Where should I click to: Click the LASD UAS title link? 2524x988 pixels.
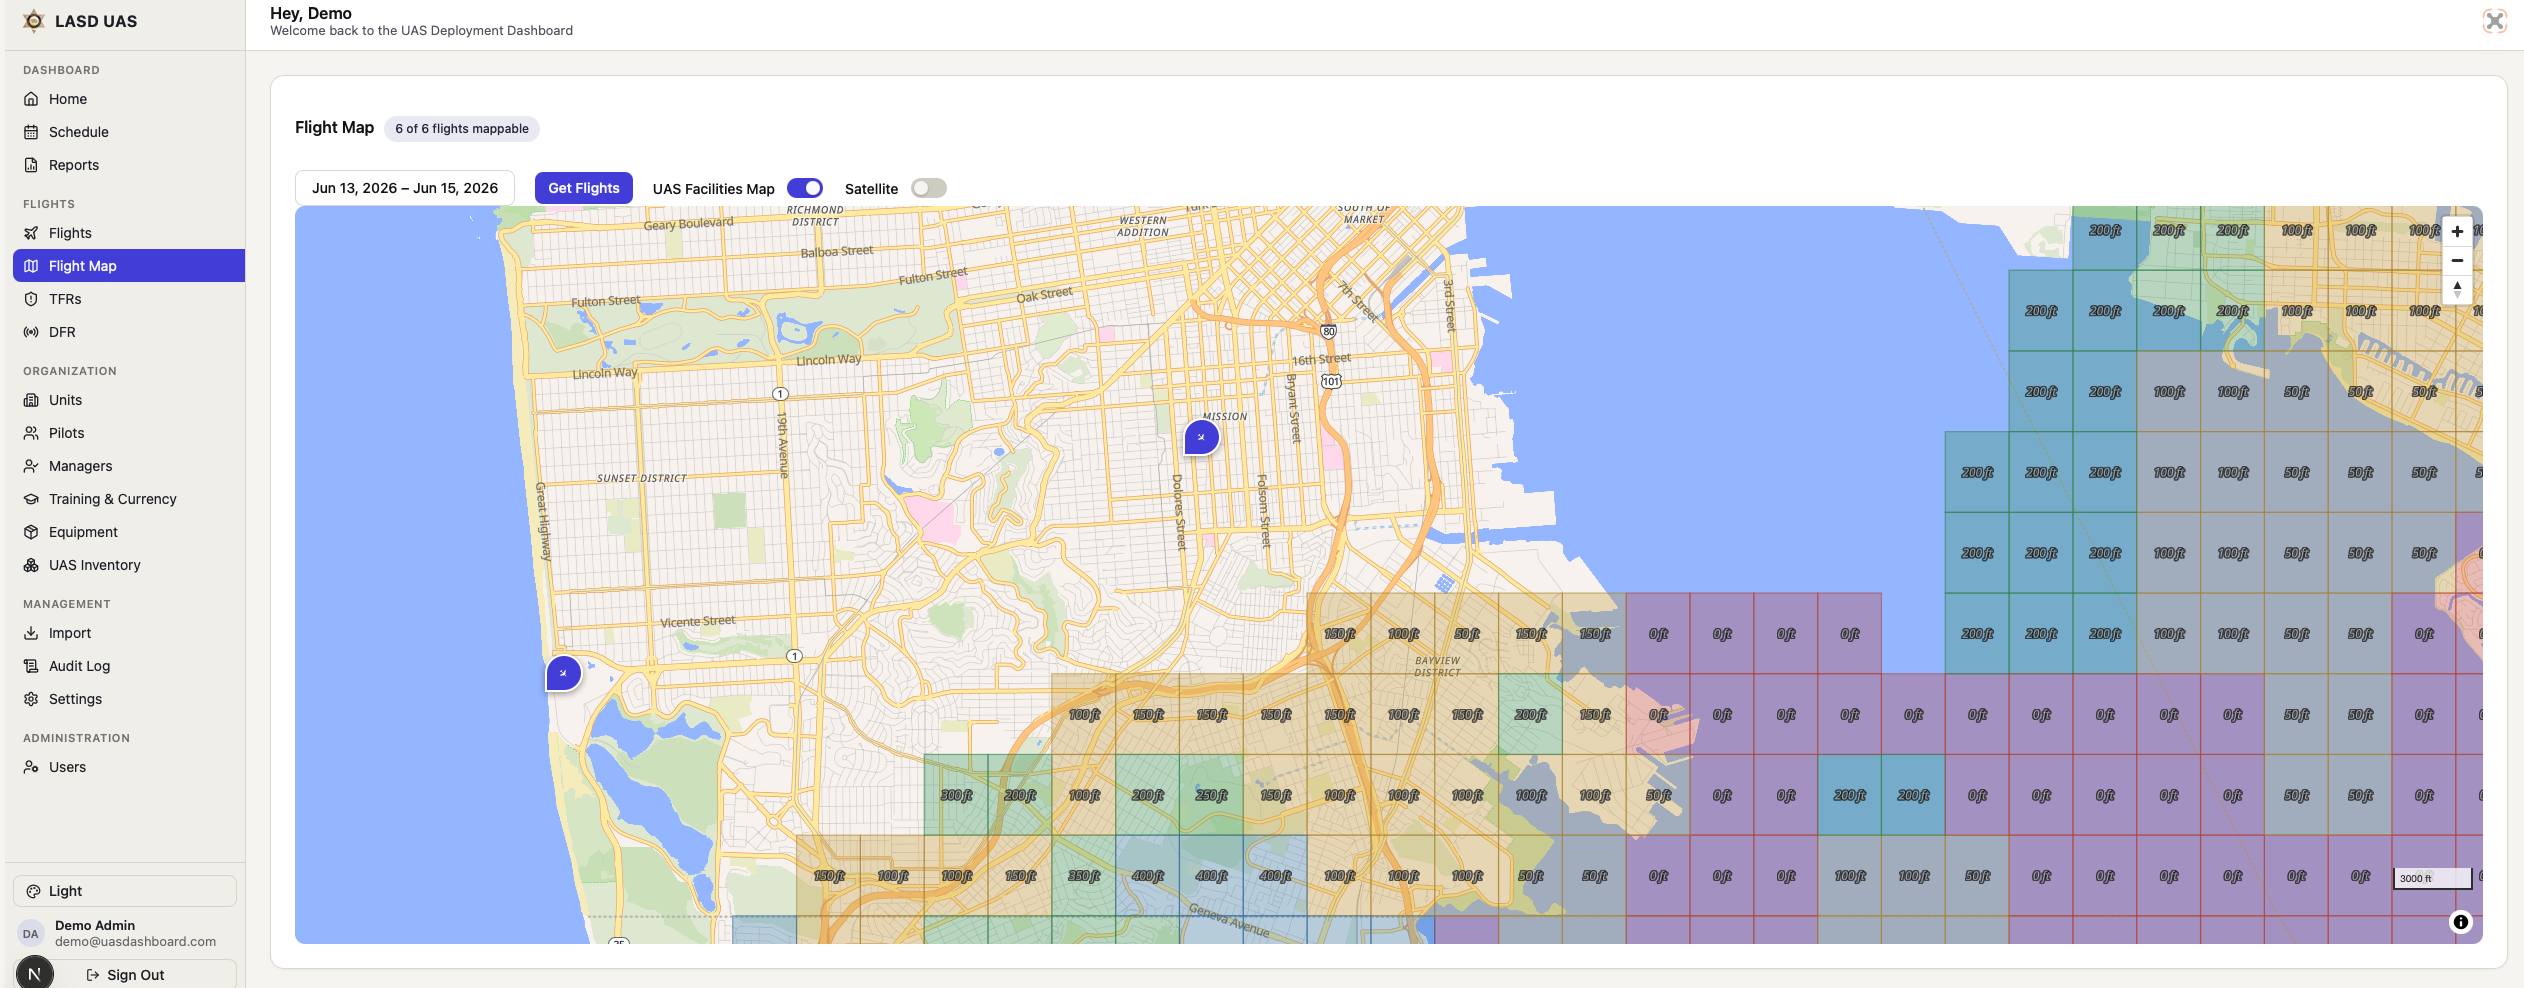96,21
